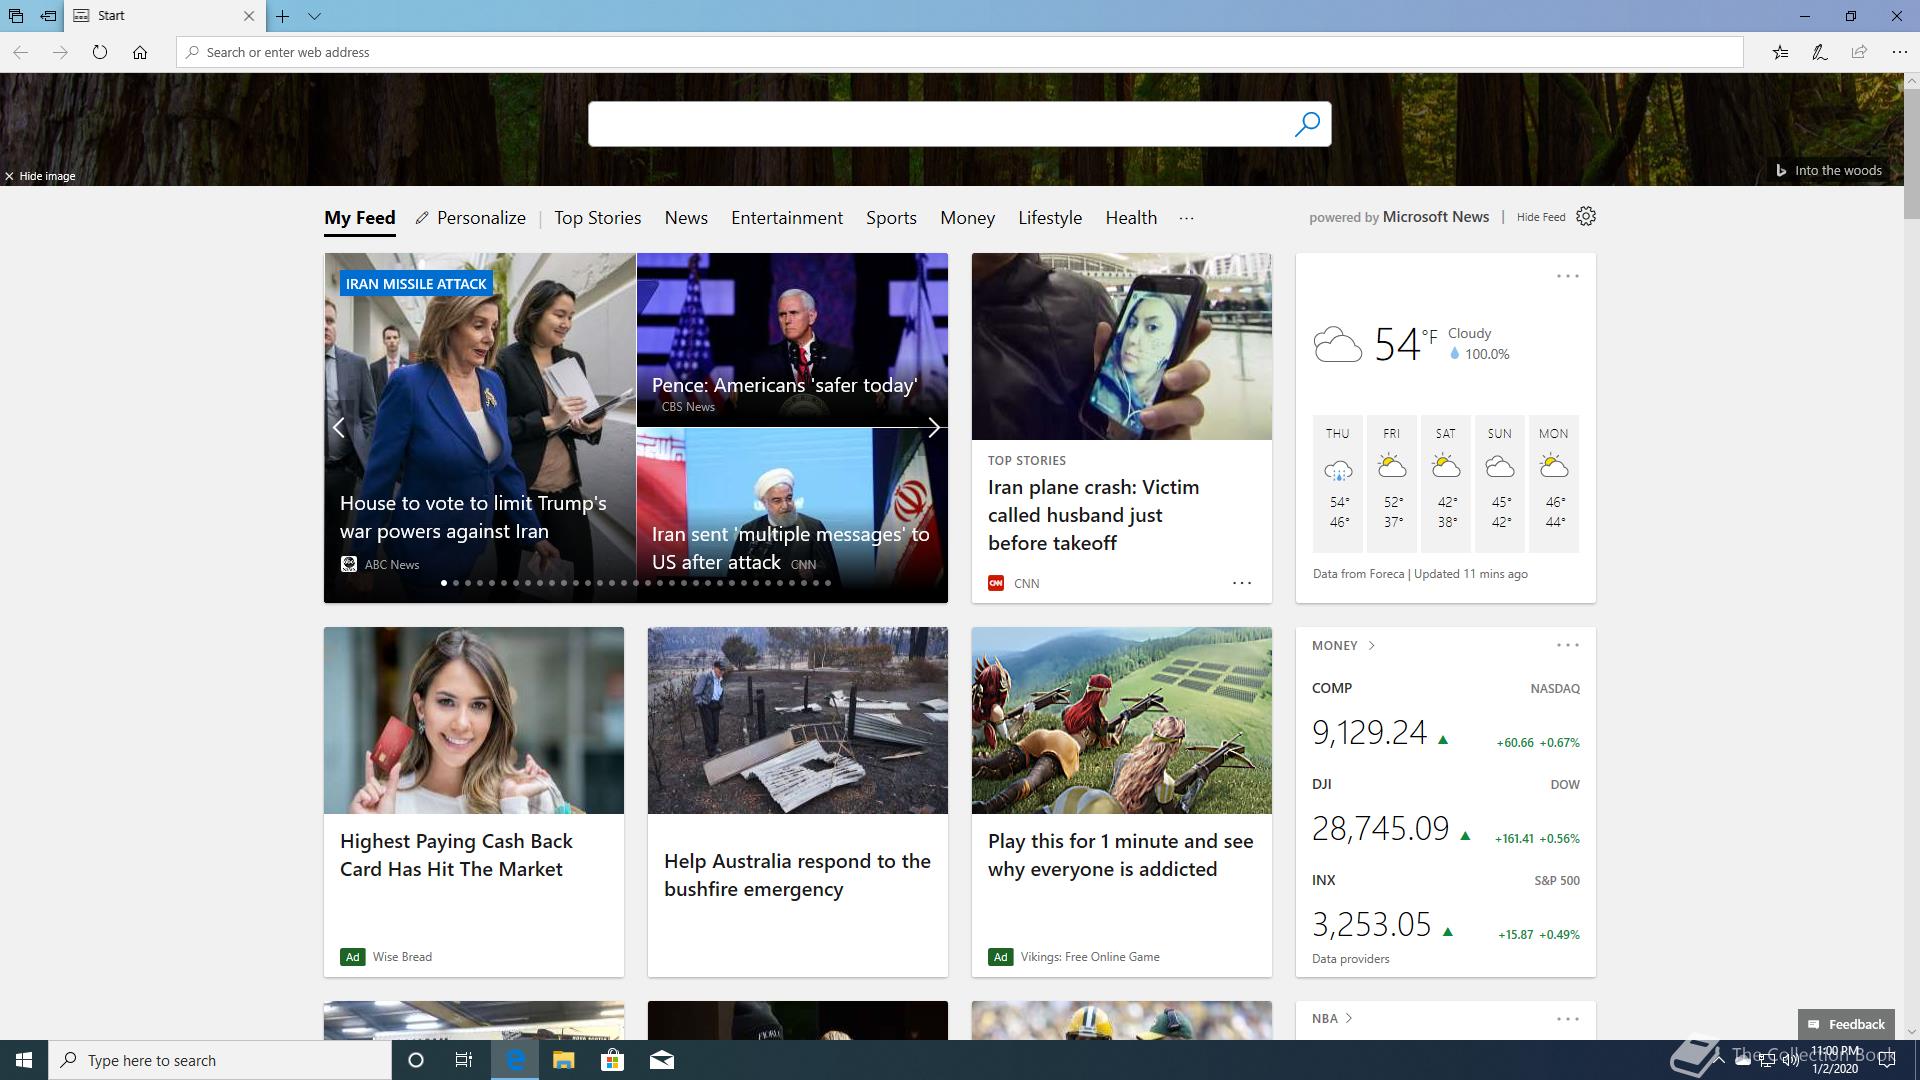1920x1080 pixels.
Task: Open 'Help Australia respond to the bushfire' story
Action: tap(798, 802)
